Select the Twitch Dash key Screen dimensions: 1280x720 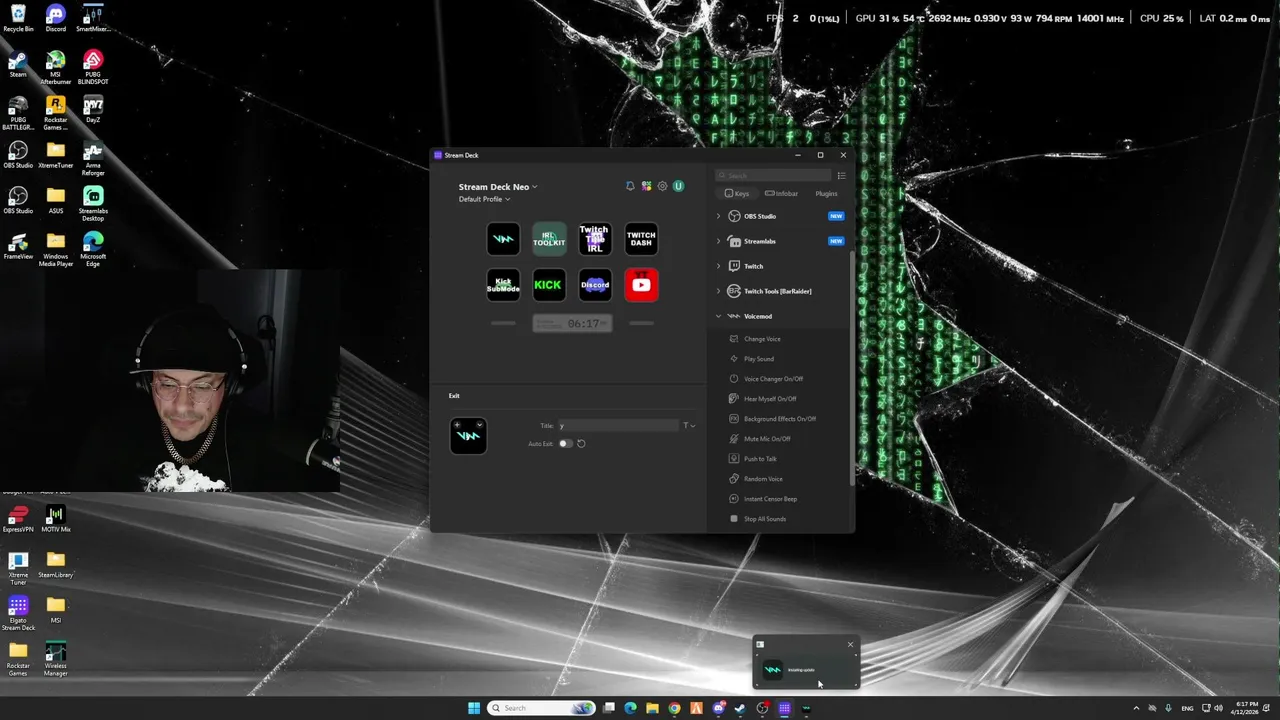pos(641,239)
